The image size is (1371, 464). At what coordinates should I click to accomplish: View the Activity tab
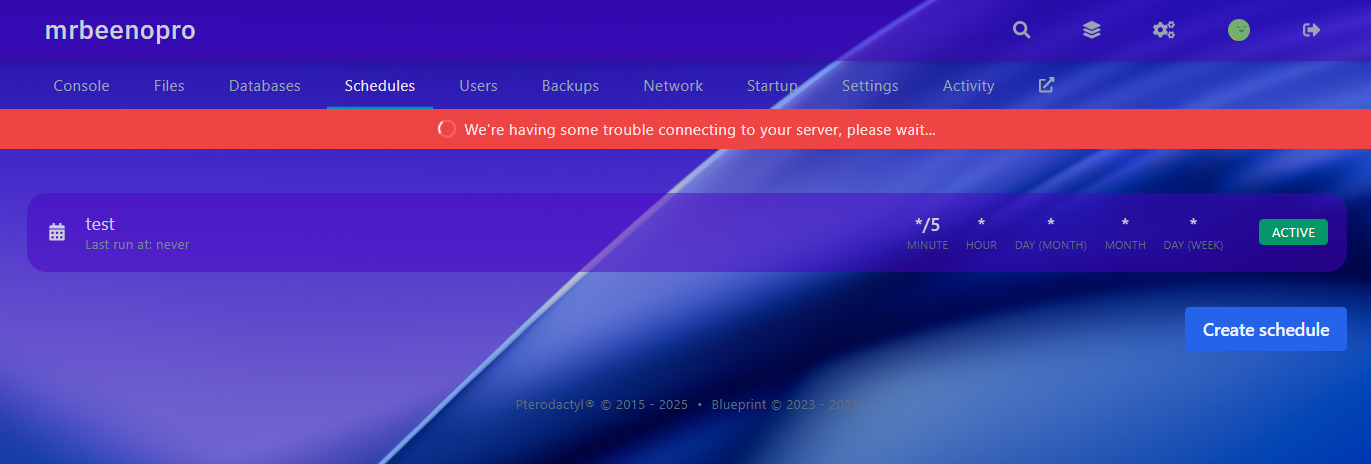coord(968,86)
